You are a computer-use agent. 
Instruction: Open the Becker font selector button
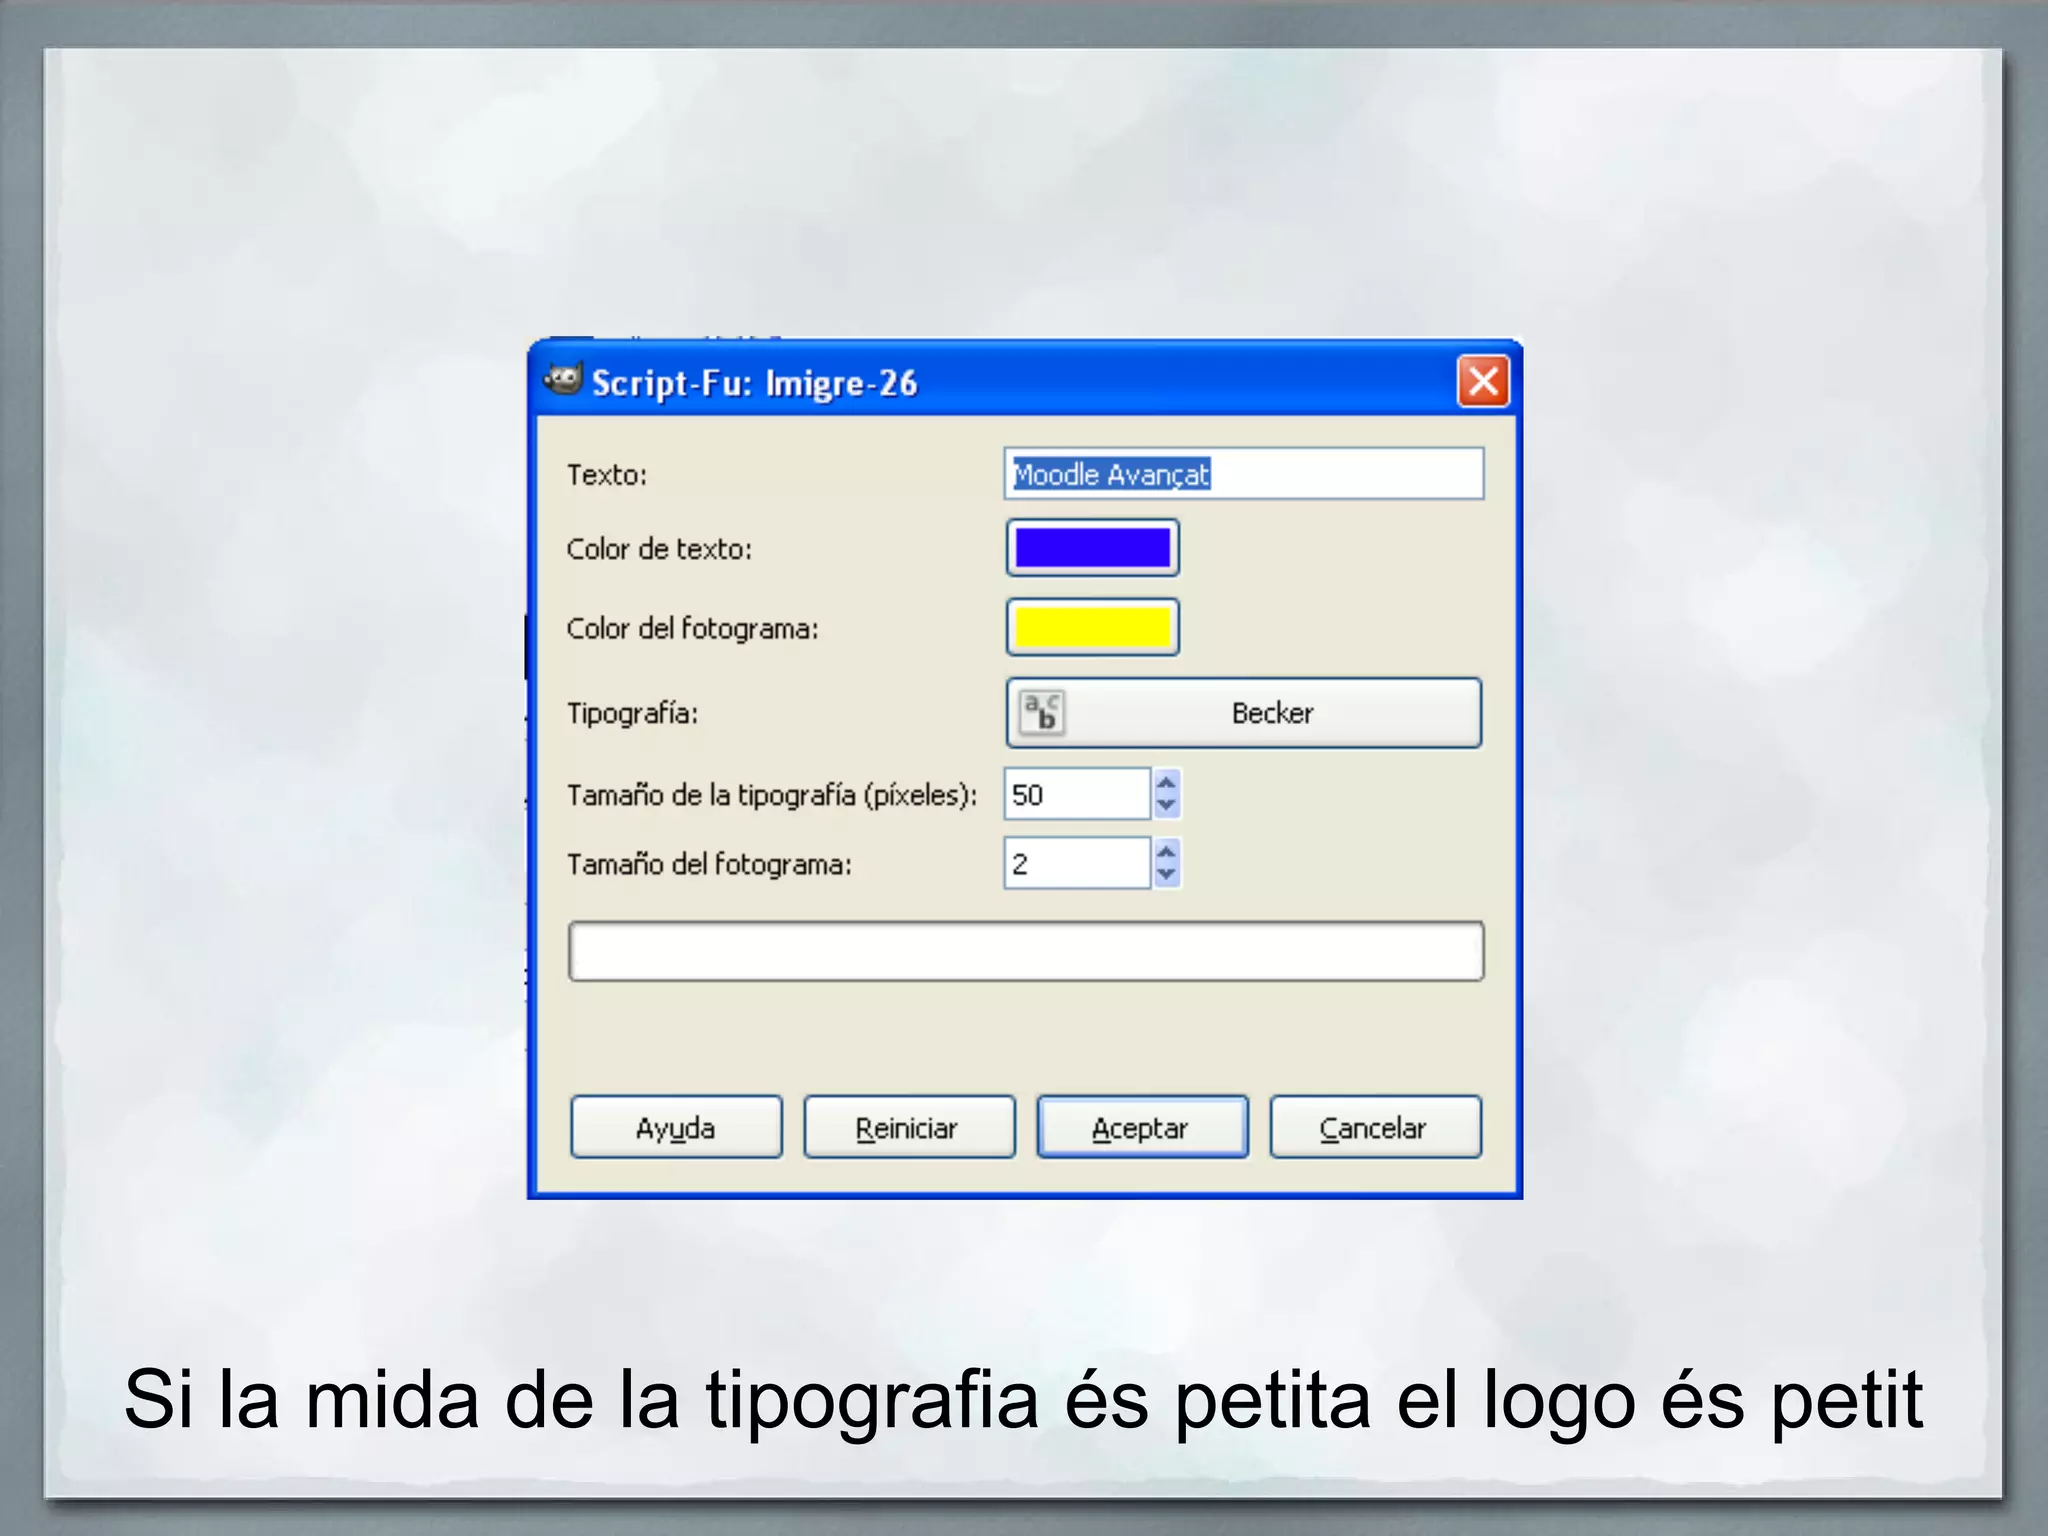pyautogui.click(x=1243, y=713)
